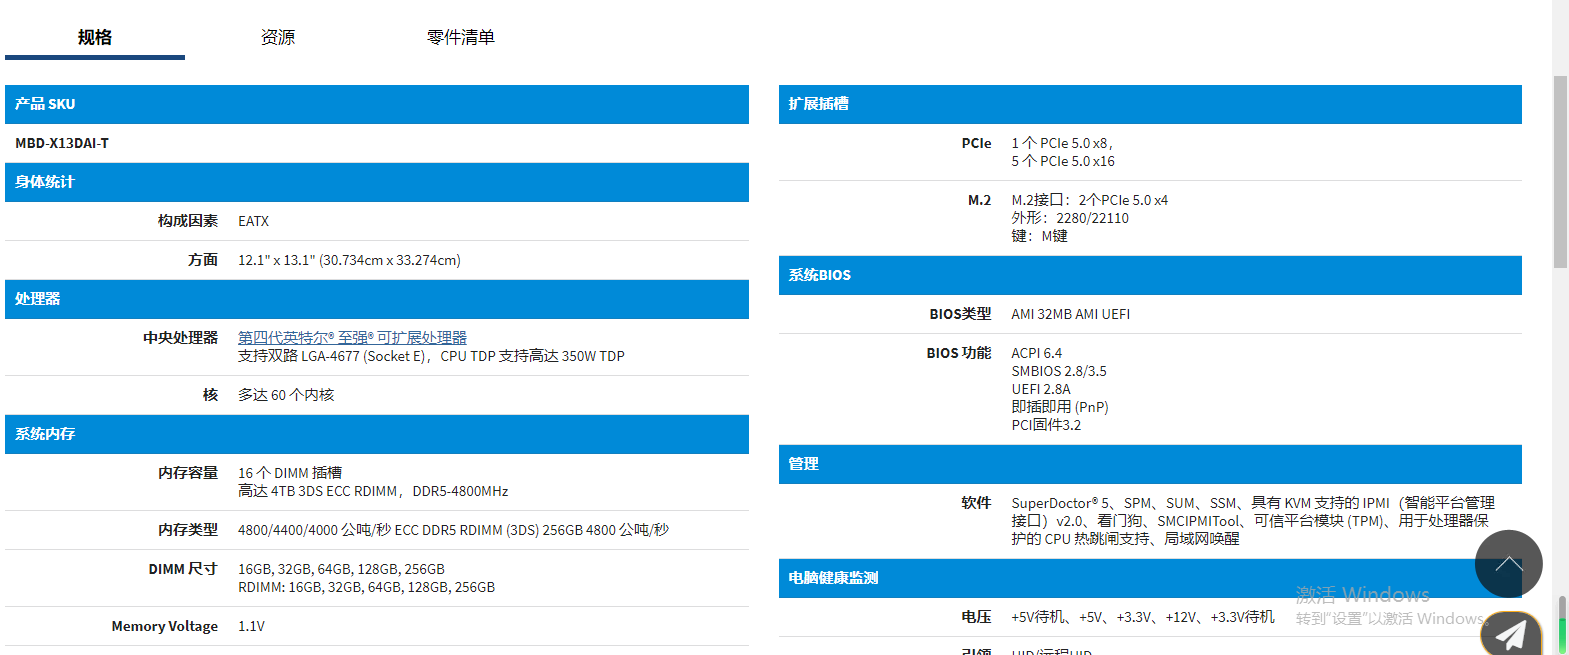
Task: Click the 管理 section header
Action: (x=1150, y=464)
